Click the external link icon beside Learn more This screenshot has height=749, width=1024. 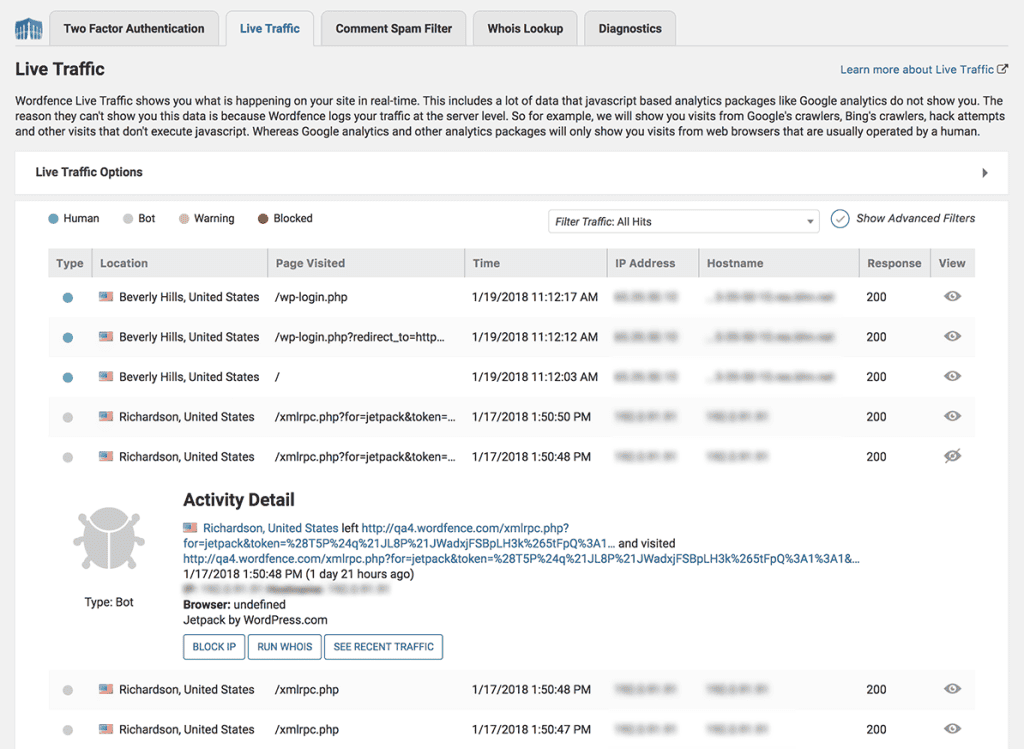pos(1002,69)
